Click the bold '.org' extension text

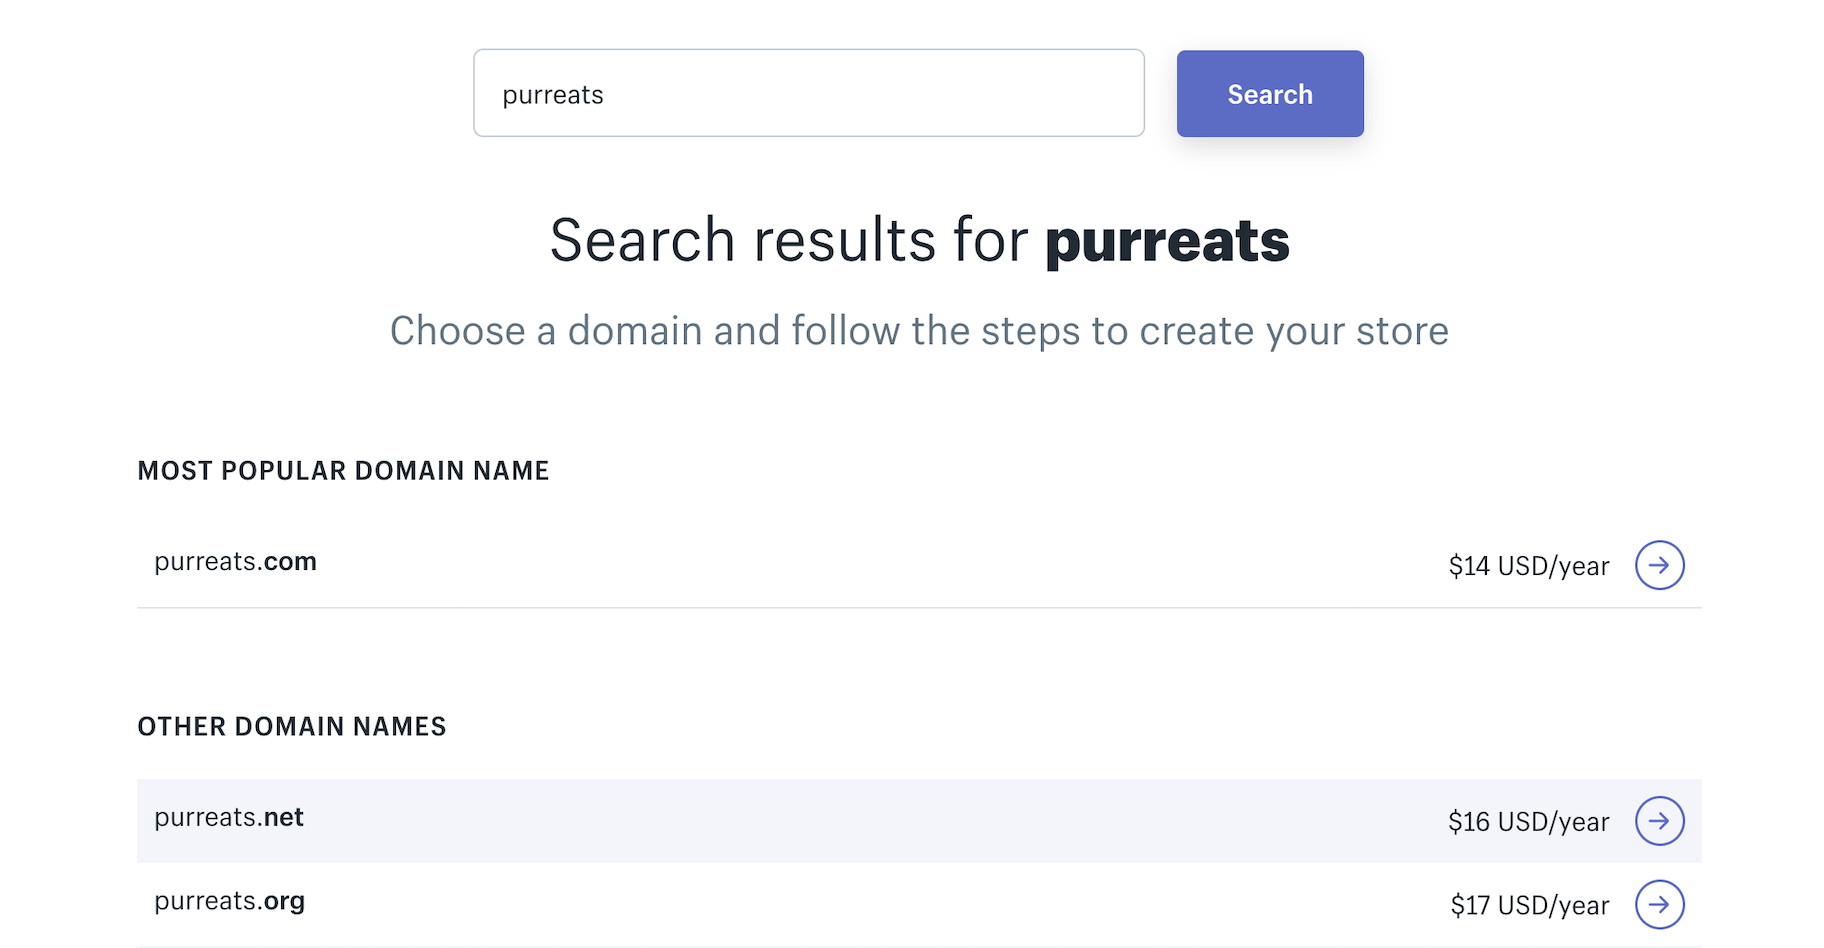coord(284,902)
